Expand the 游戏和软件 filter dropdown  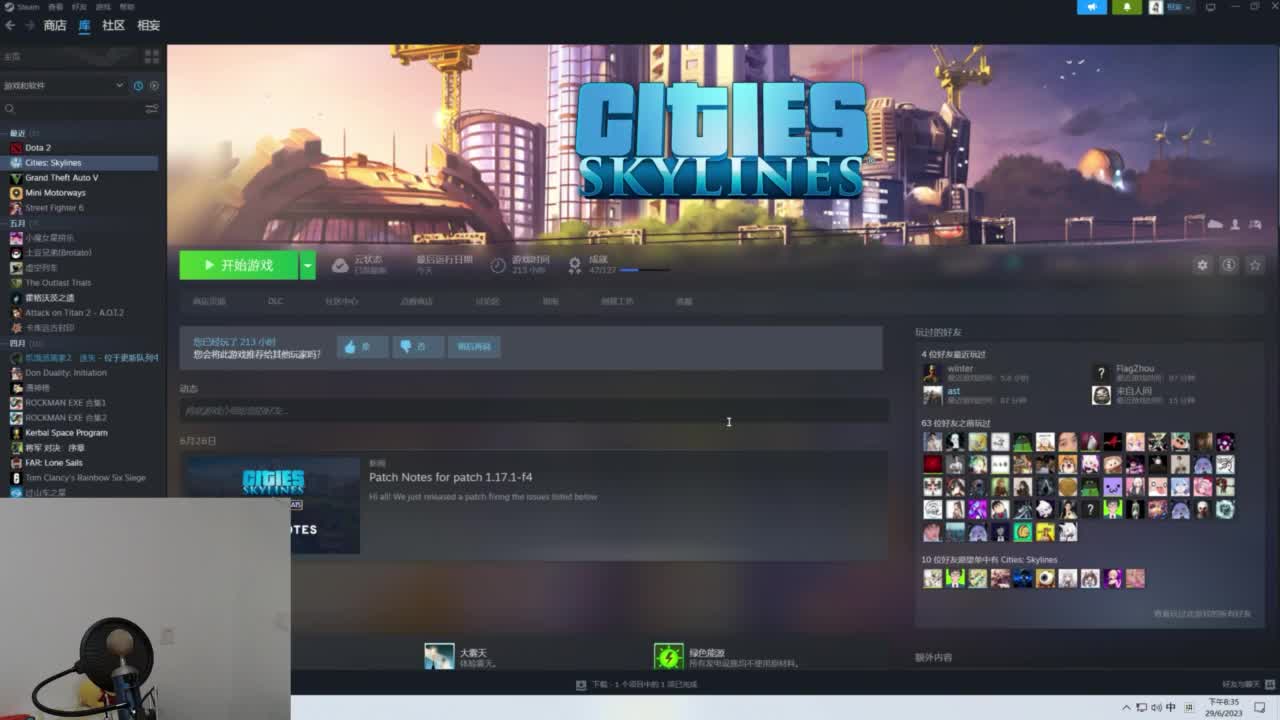pos(63,85)
